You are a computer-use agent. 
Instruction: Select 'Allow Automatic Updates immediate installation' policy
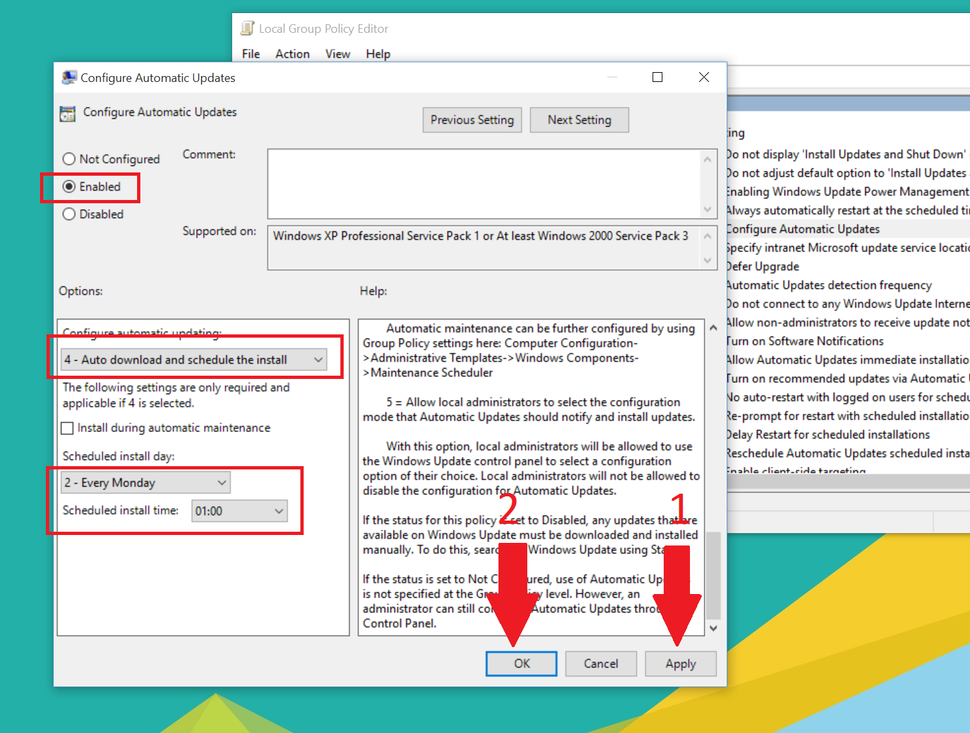click(848, 359)
